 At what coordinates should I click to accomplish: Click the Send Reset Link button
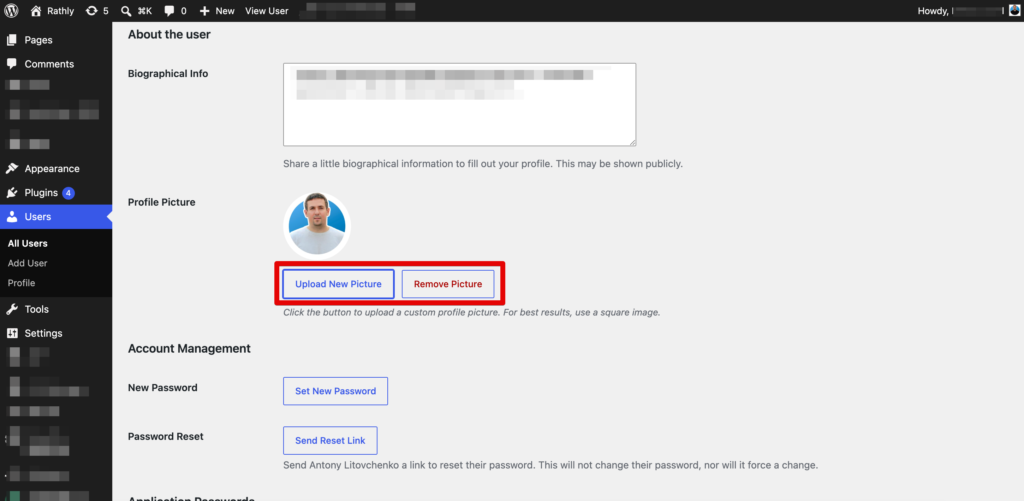pos(330,440)
